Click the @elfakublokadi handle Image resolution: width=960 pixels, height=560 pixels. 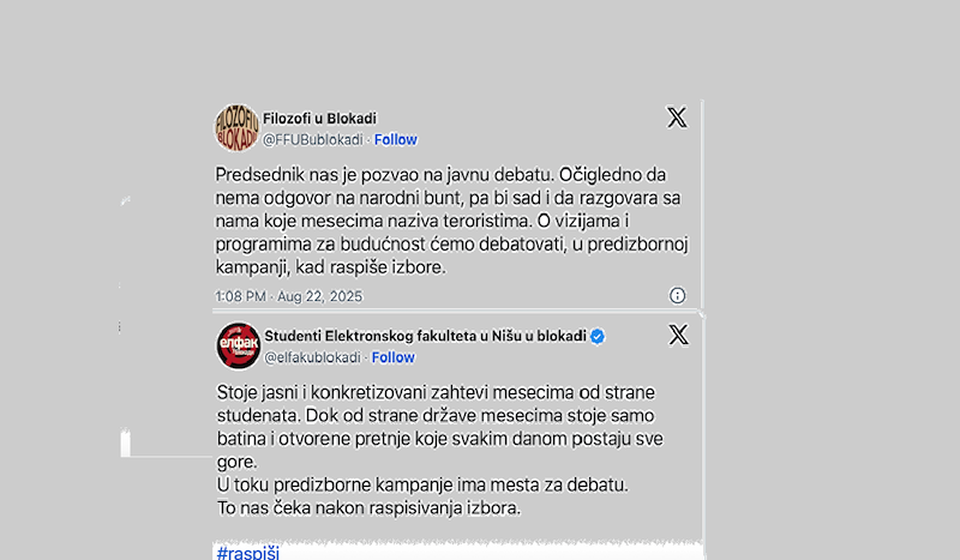(x=312, y=357)
